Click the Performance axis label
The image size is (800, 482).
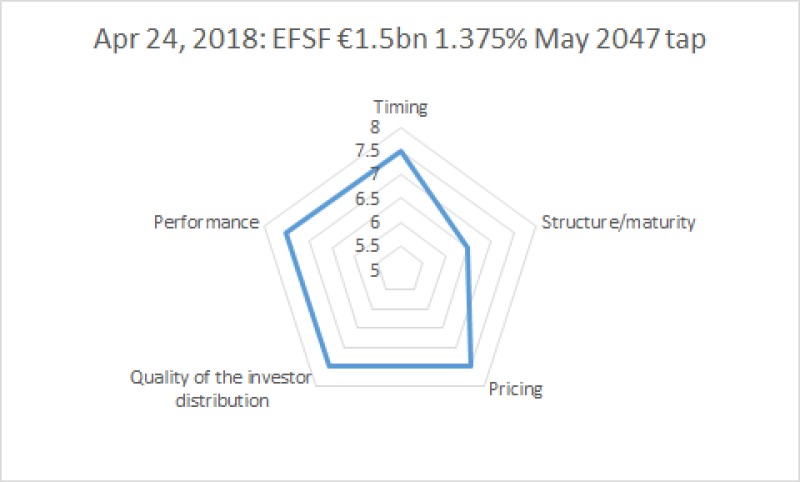point(207,222)
